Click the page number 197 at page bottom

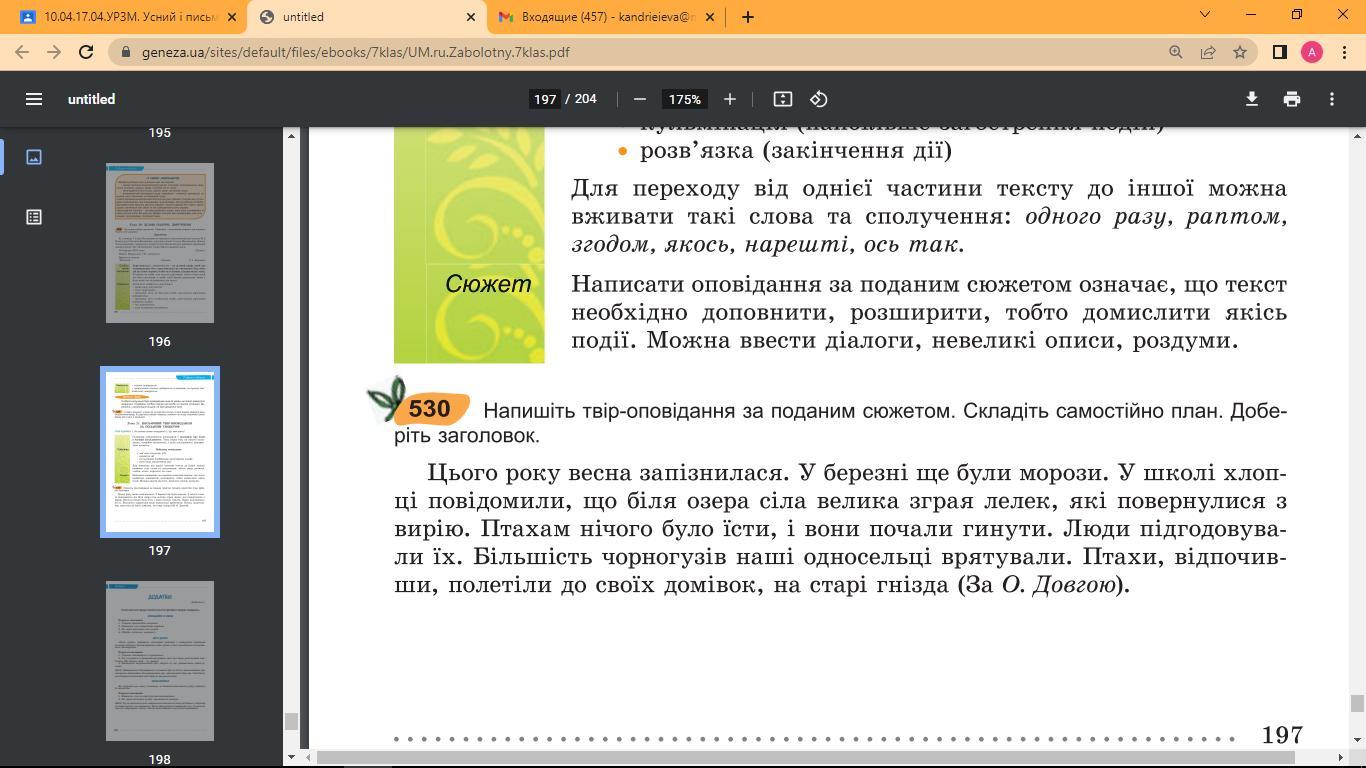tap(1282, 735)
